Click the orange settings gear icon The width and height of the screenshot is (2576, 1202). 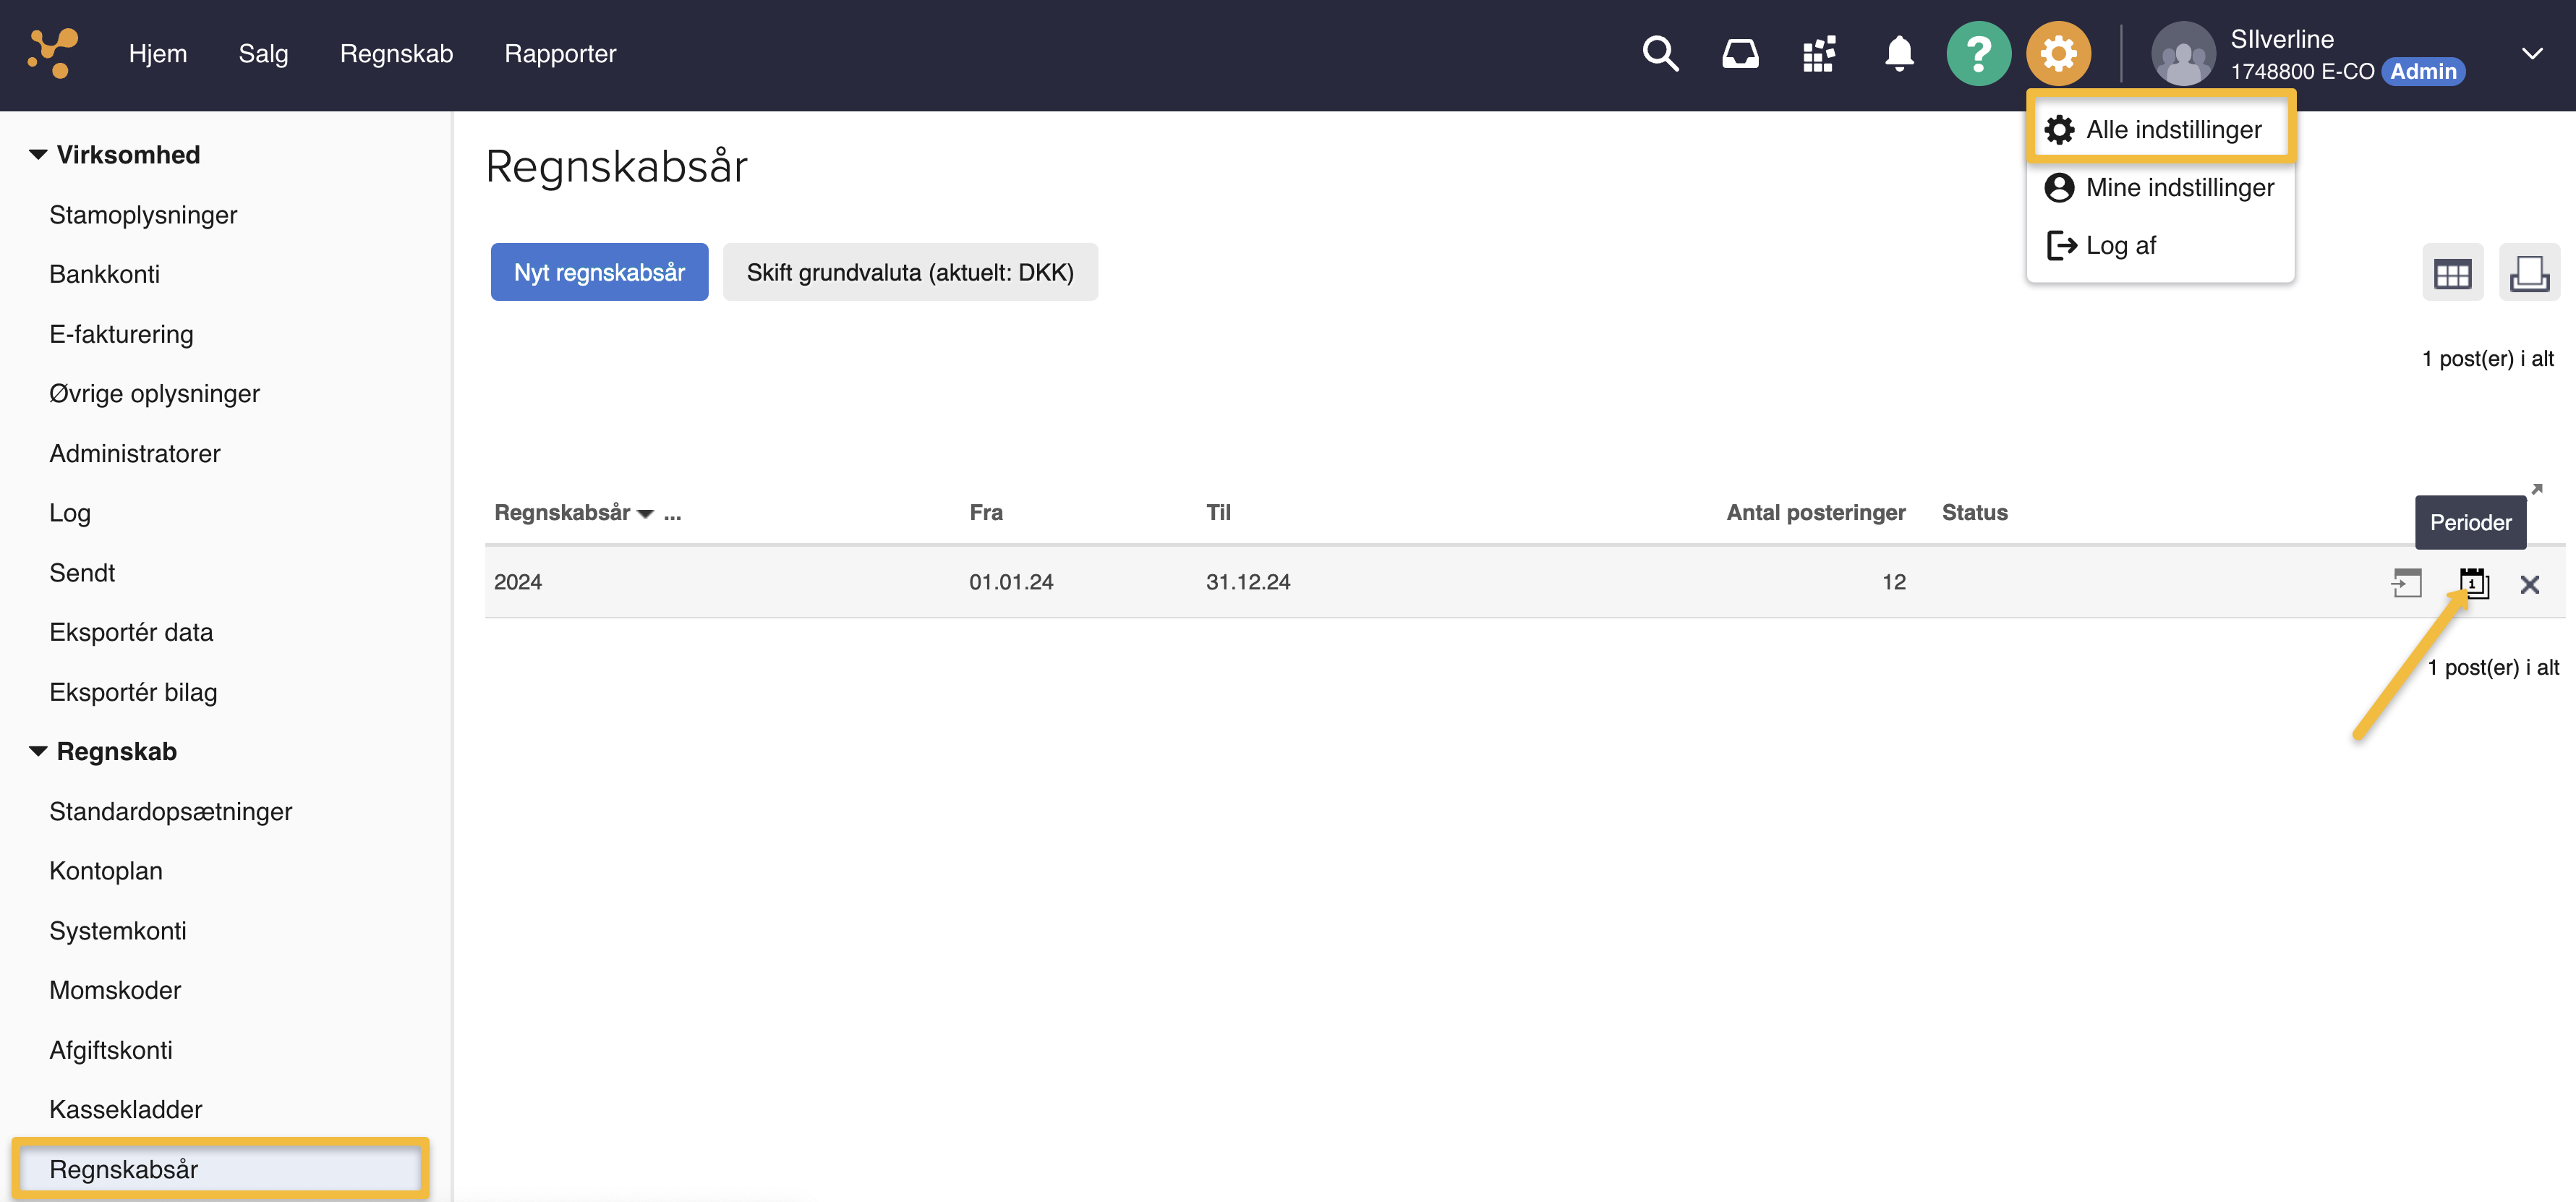(x=2058, y=54)
